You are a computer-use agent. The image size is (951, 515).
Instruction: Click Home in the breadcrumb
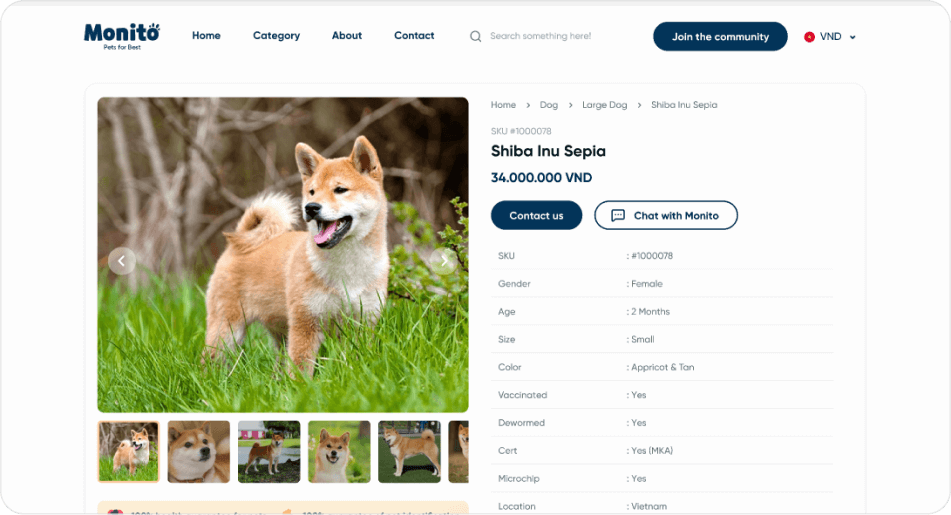point(503,105)
